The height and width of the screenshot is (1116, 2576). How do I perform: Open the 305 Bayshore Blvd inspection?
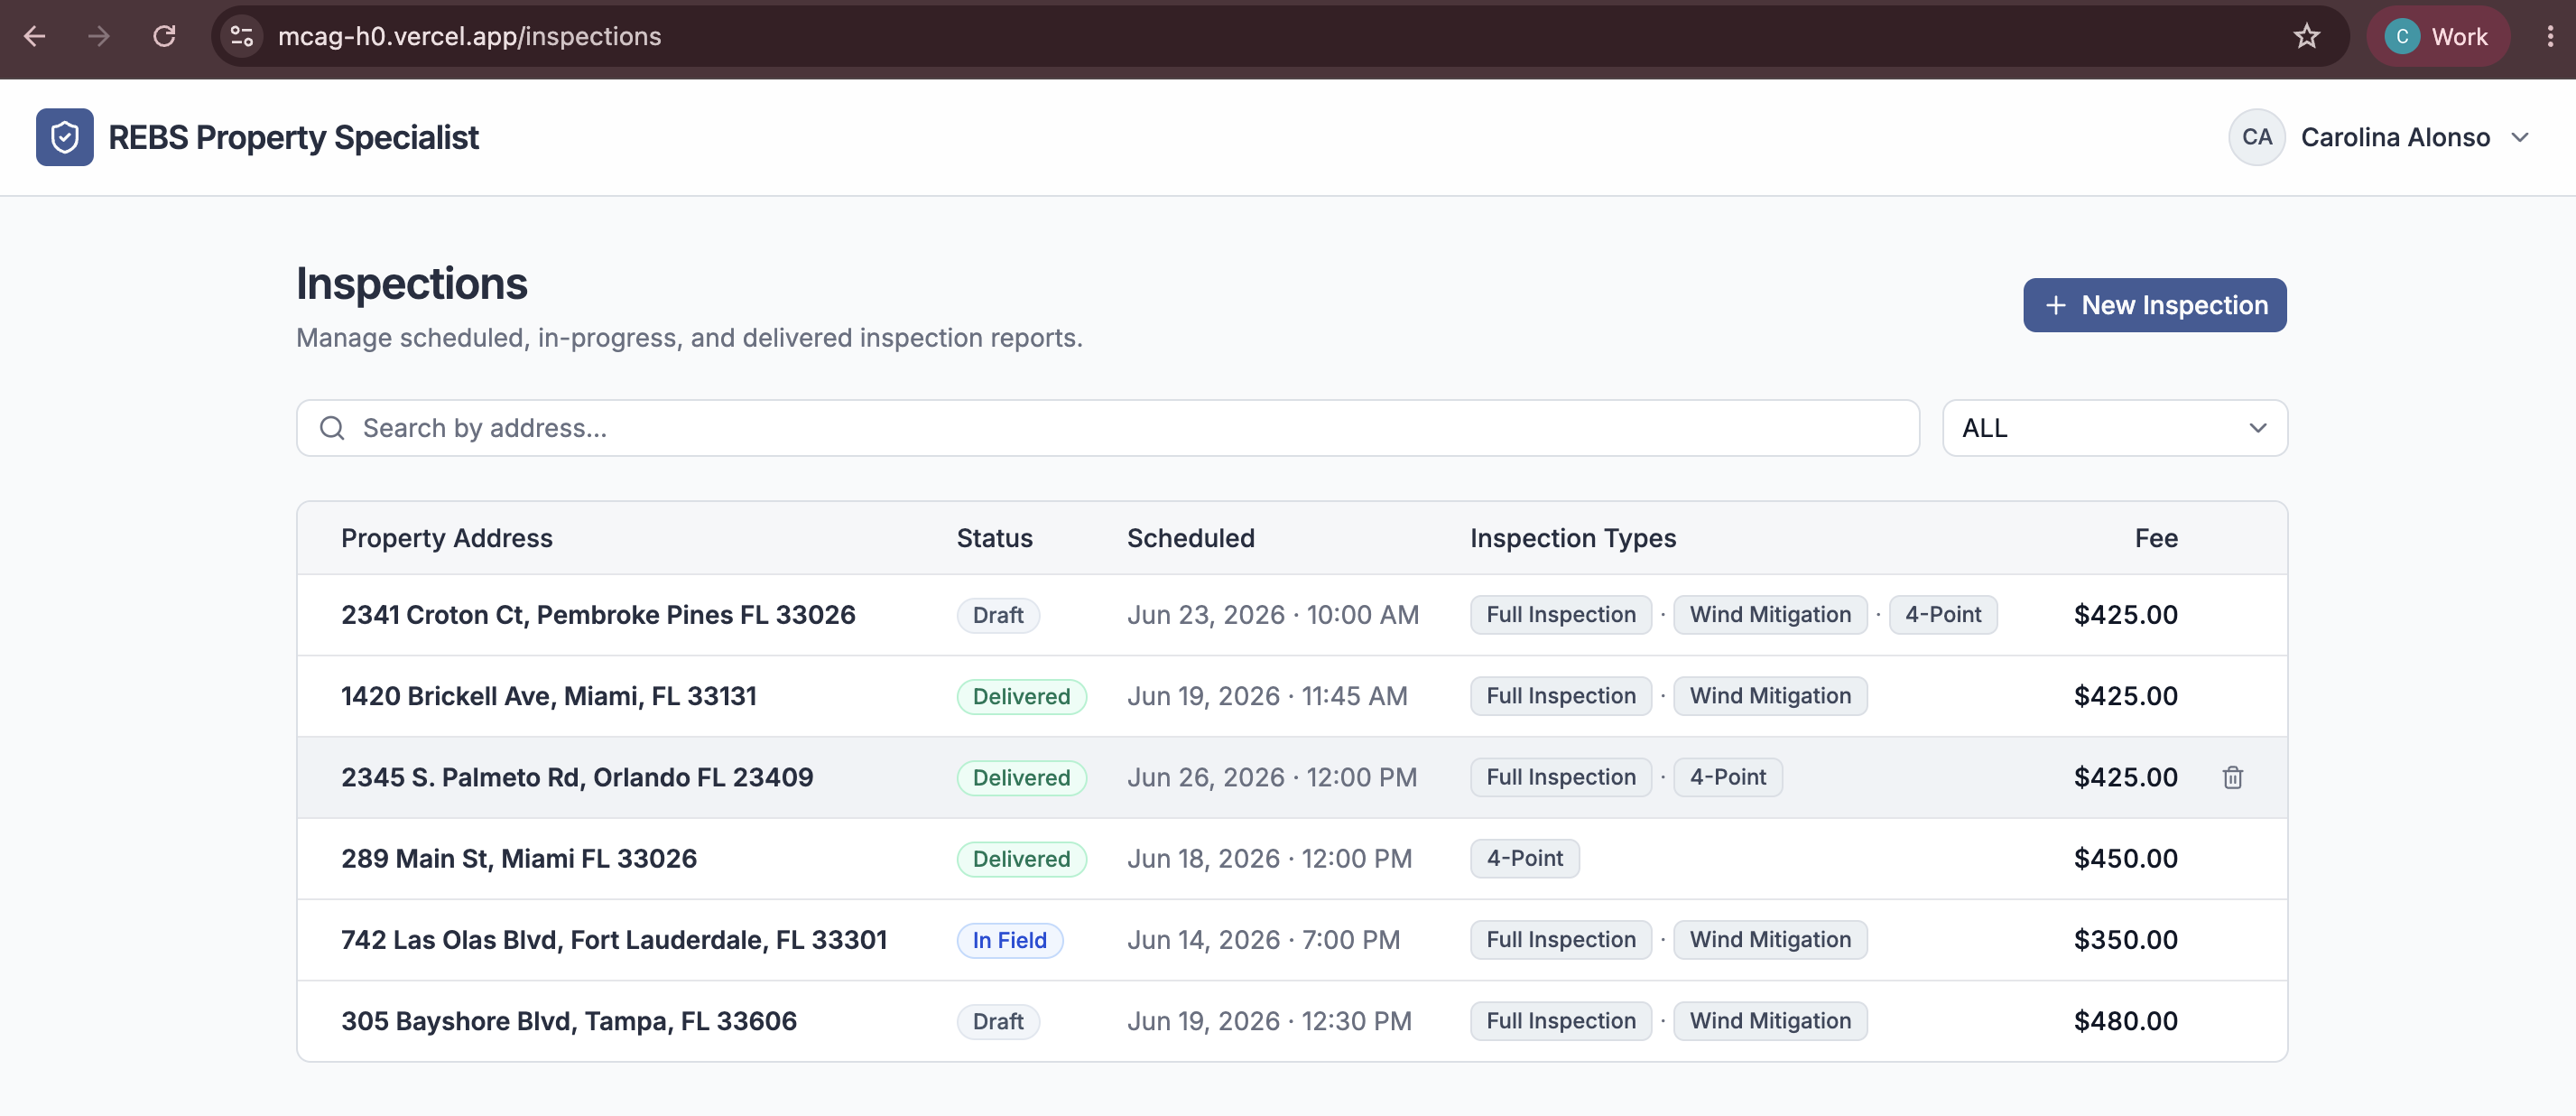(1291, 1021)
